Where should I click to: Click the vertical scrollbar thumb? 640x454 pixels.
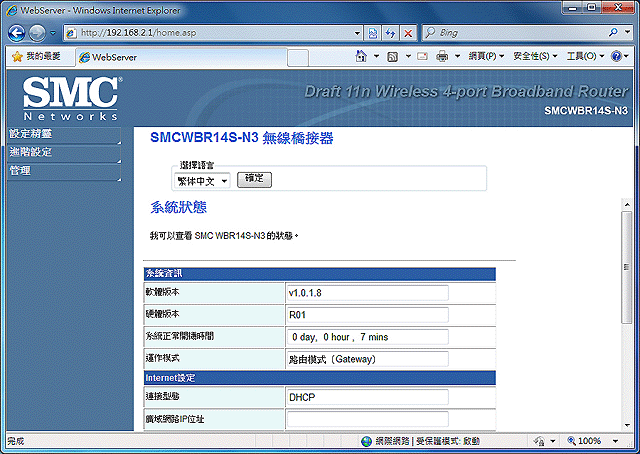tap(627, 267)
